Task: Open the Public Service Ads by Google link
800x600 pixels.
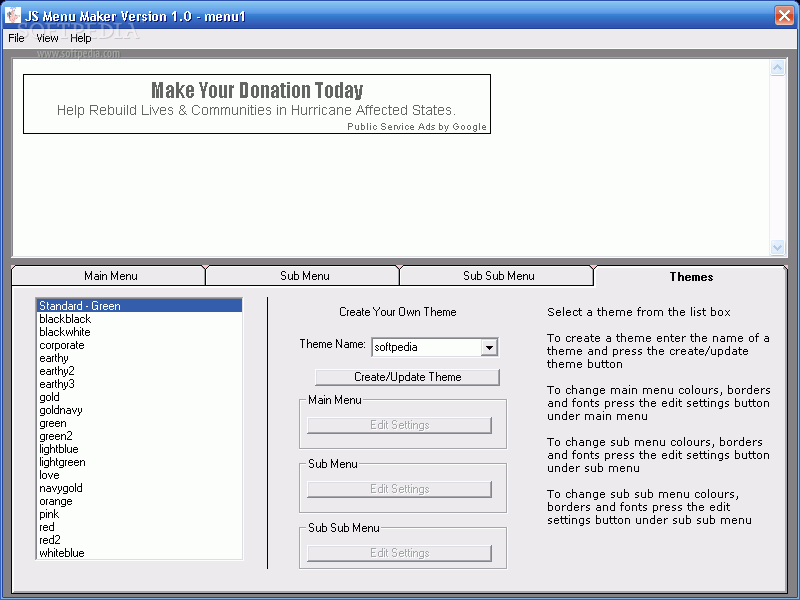Action: point(417,127)
